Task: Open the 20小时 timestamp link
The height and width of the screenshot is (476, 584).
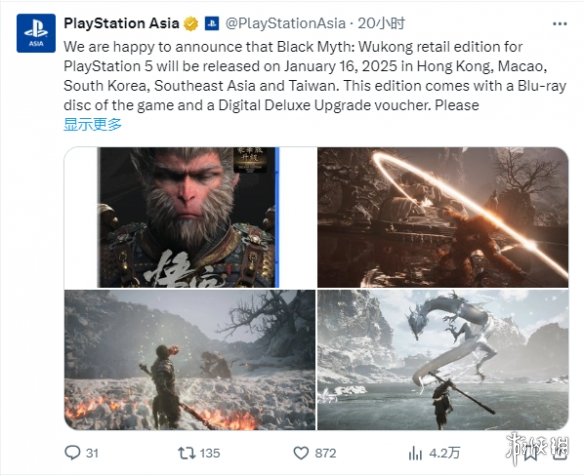Action: click(381, 23)
